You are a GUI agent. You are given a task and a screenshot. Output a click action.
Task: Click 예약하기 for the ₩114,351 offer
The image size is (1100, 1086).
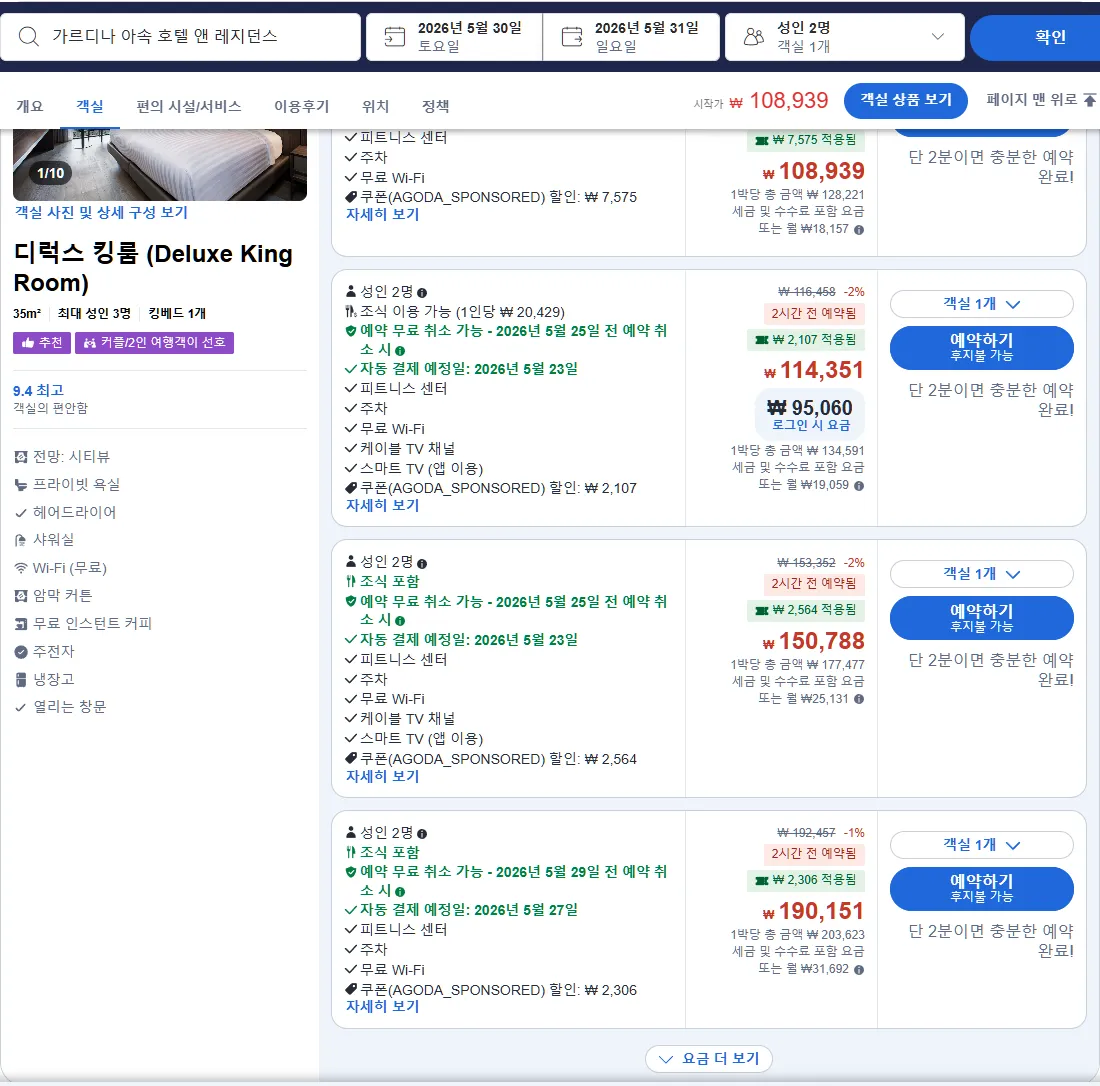click(x=981, y=347)
